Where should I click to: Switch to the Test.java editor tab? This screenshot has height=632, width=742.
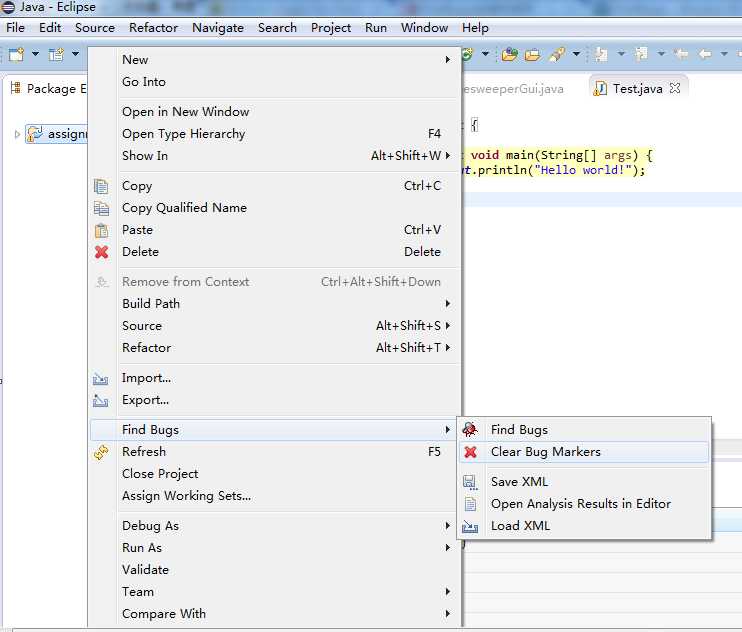(x=637, y=89)
